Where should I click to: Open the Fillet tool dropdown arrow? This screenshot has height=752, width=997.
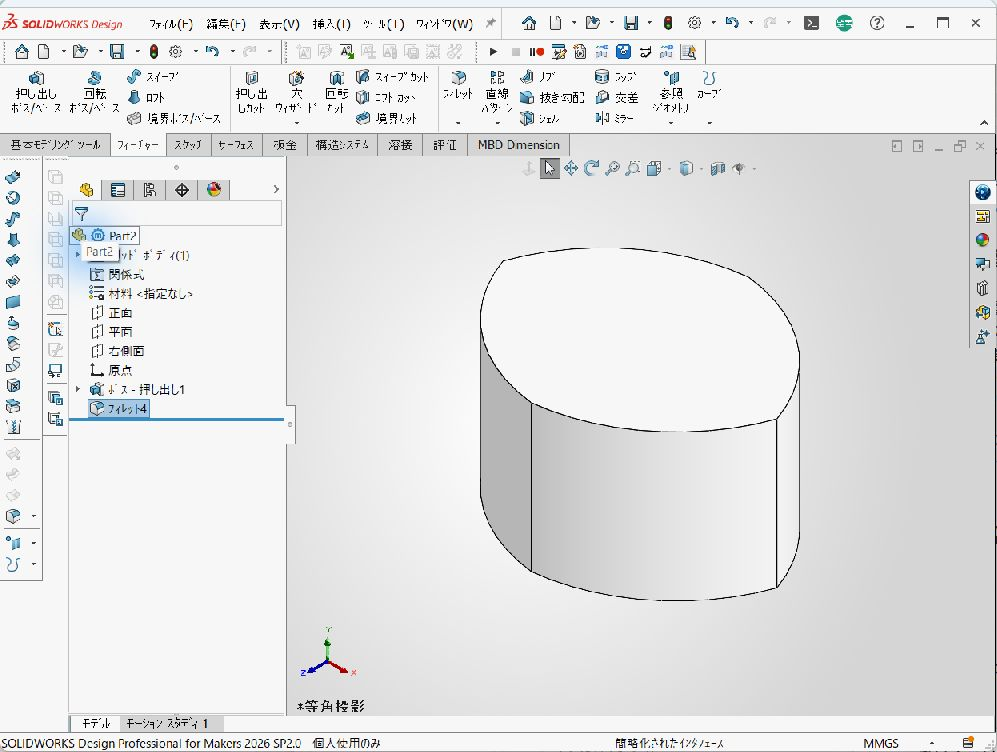(458, 123)
